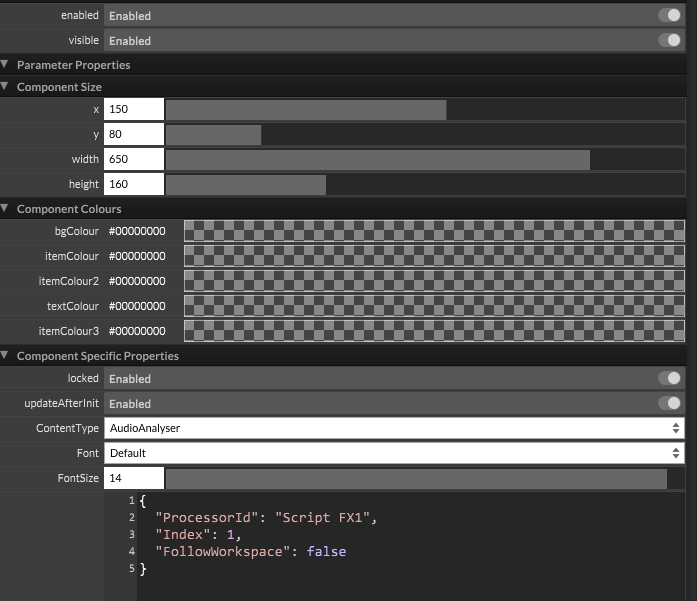Toggle the visible property switch

(669, 41)
